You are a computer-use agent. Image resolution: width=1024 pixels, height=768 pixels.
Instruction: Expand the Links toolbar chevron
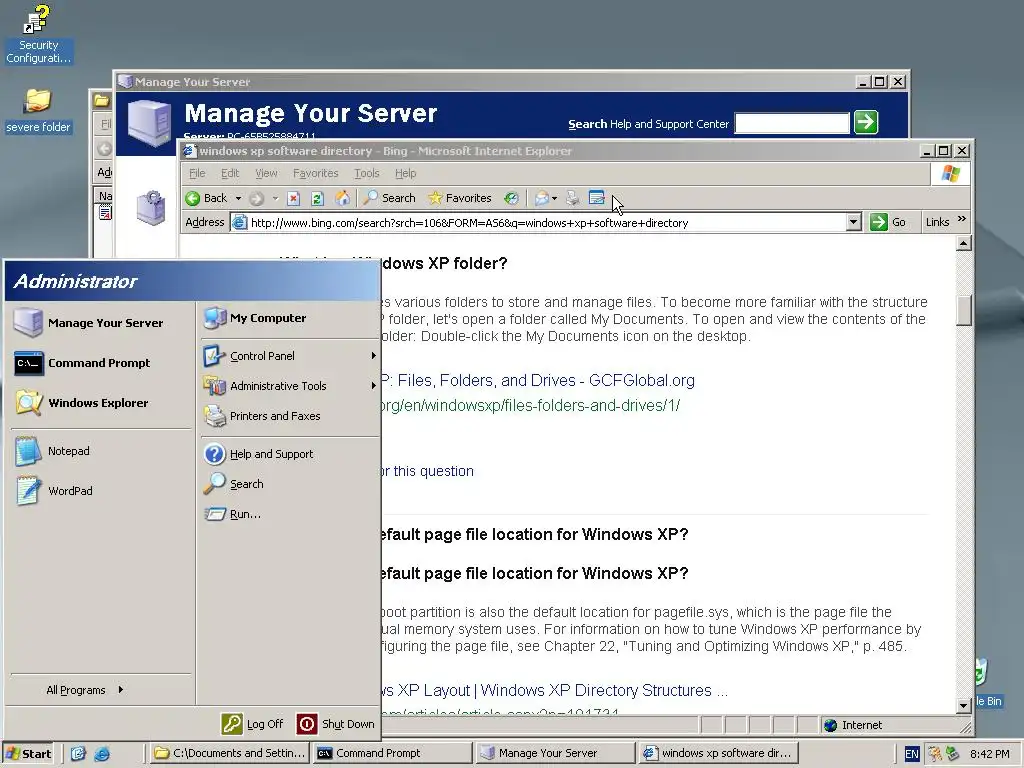961,220
